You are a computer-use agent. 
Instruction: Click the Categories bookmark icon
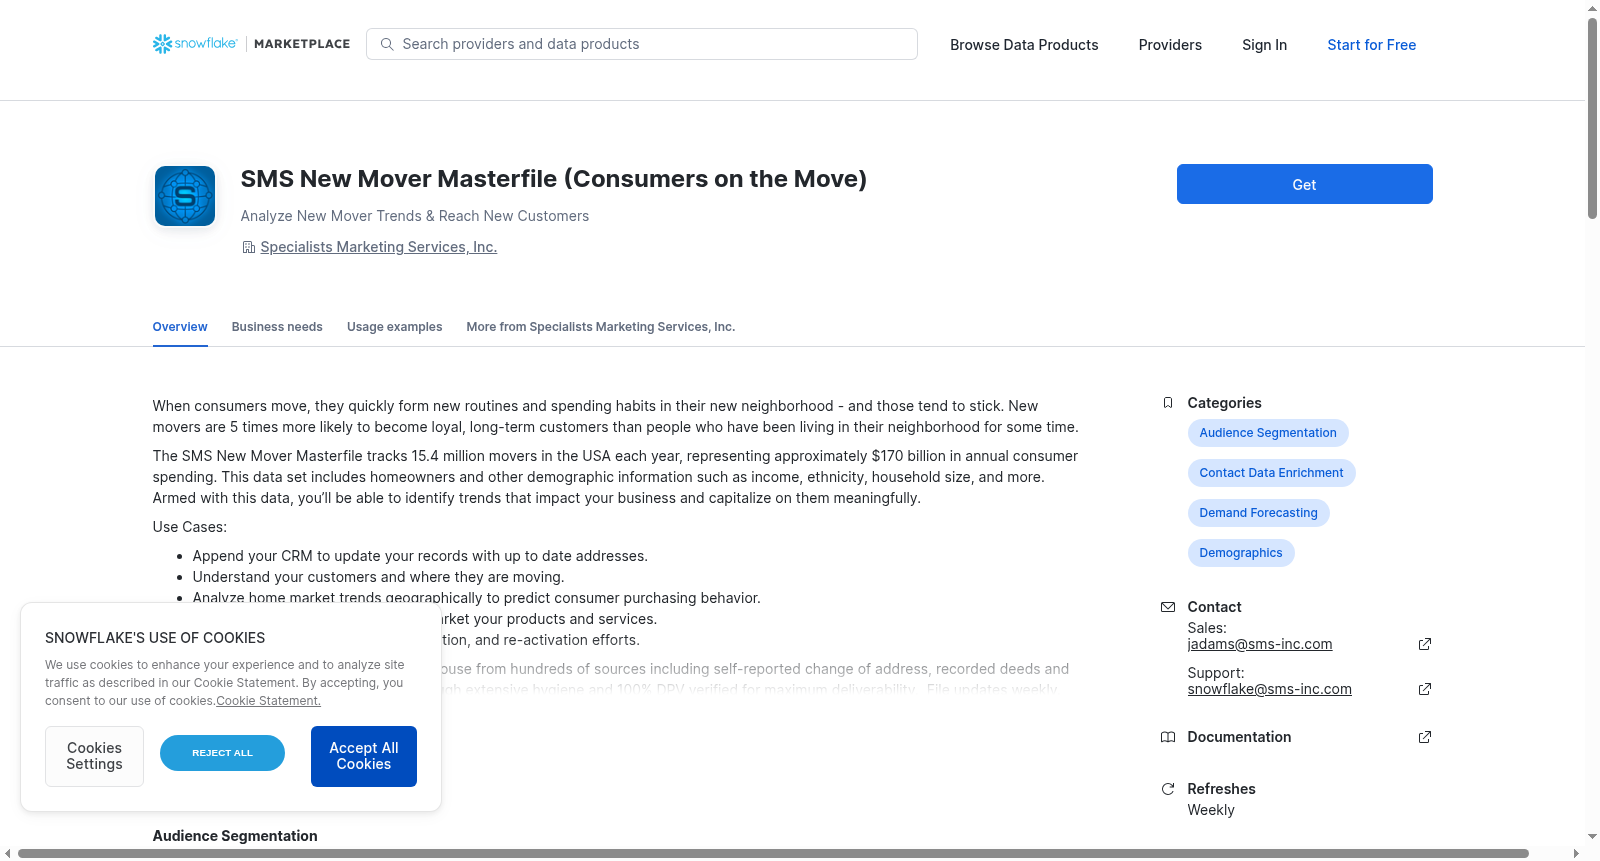(x=1168, y=403)
